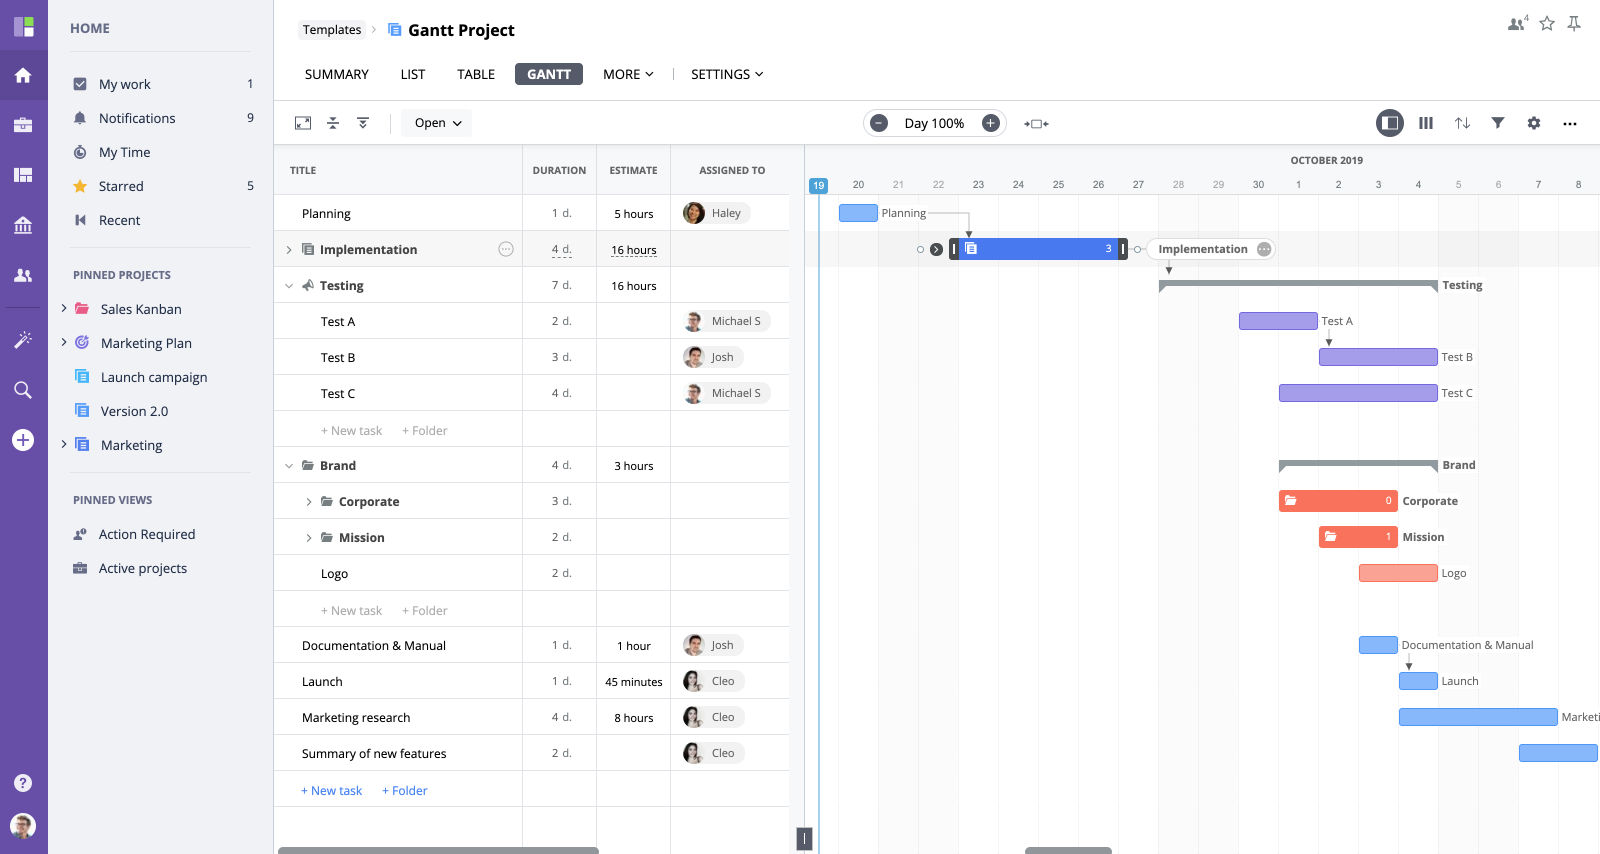Click the expand all rows icon
Screen dimensions: 1600x854
point(363,123)
